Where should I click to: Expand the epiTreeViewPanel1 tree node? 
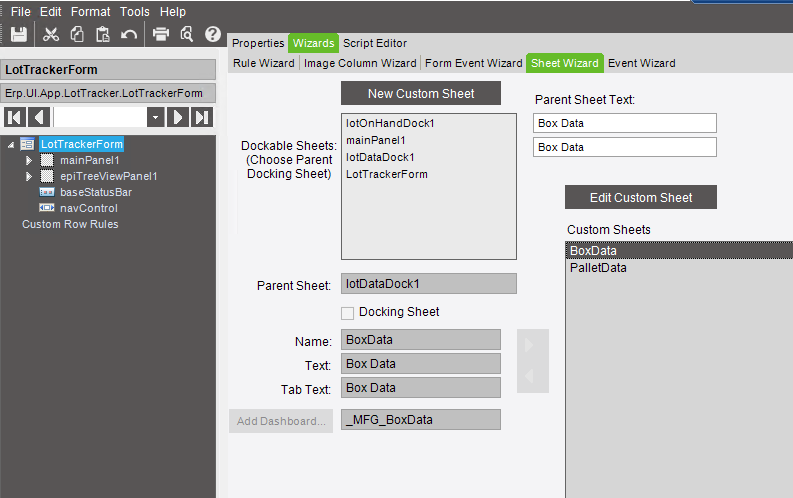(29, 176)
